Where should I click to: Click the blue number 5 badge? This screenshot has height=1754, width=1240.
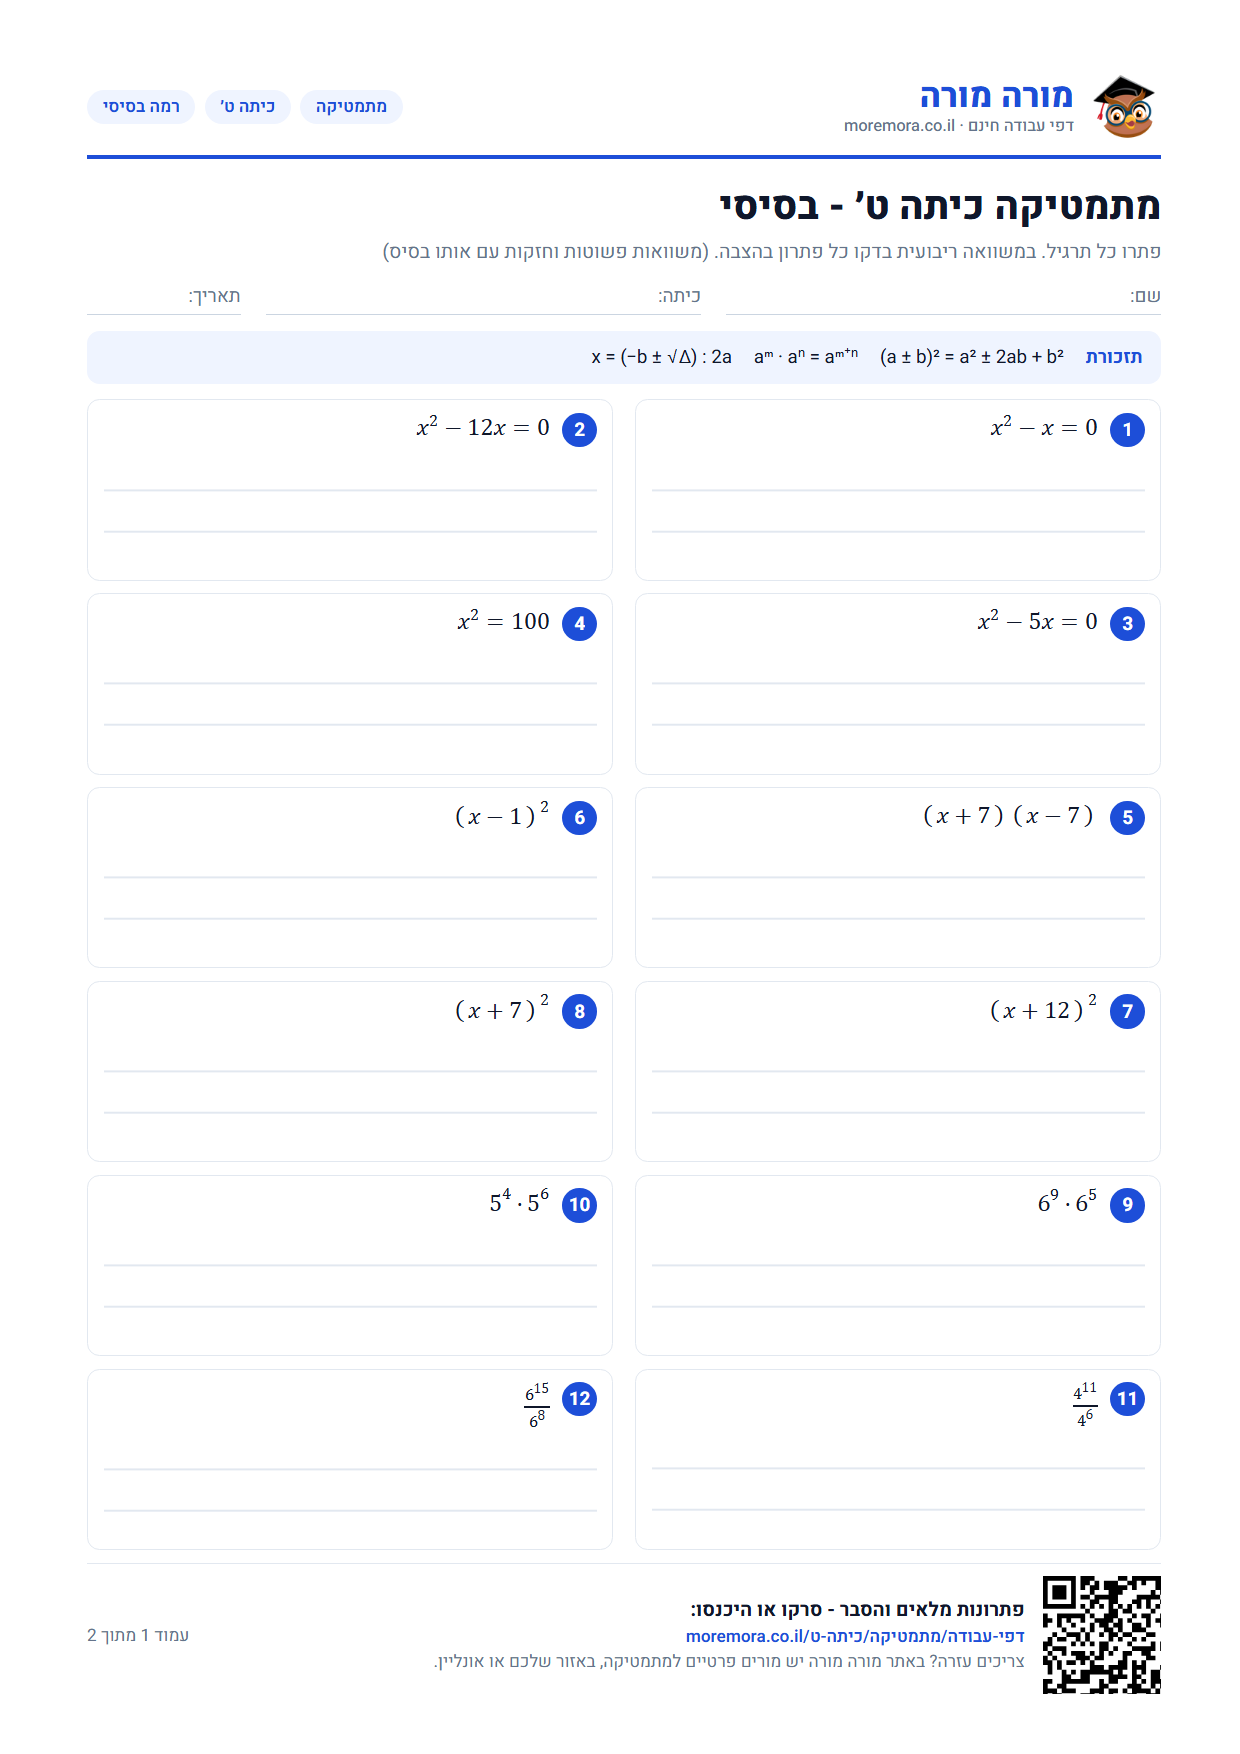coord(1127,818)
